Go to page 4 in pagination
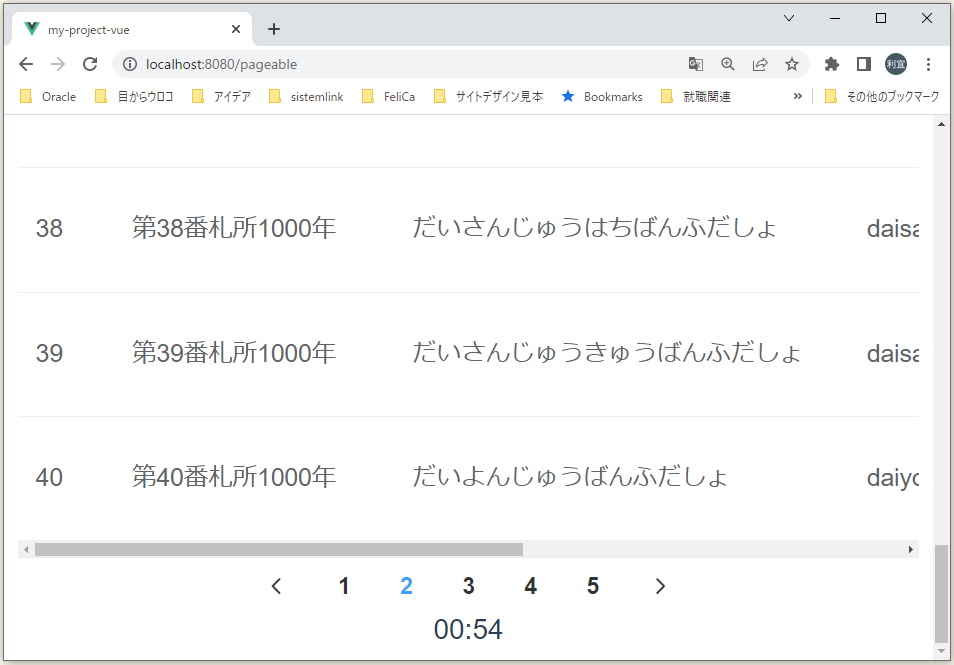954x665 pixels. [530, 586]
